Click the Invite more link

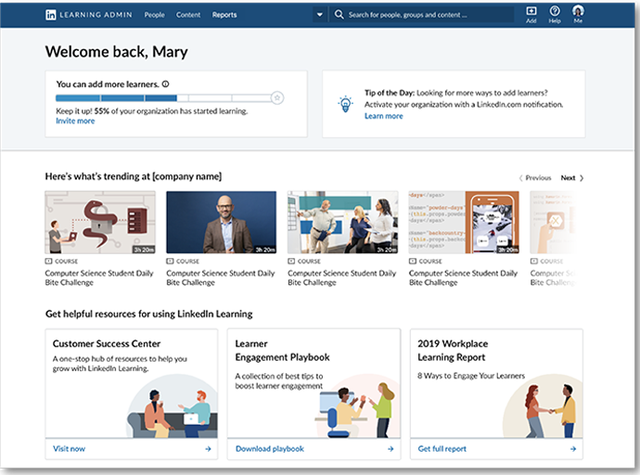click(x=75, y=121)
